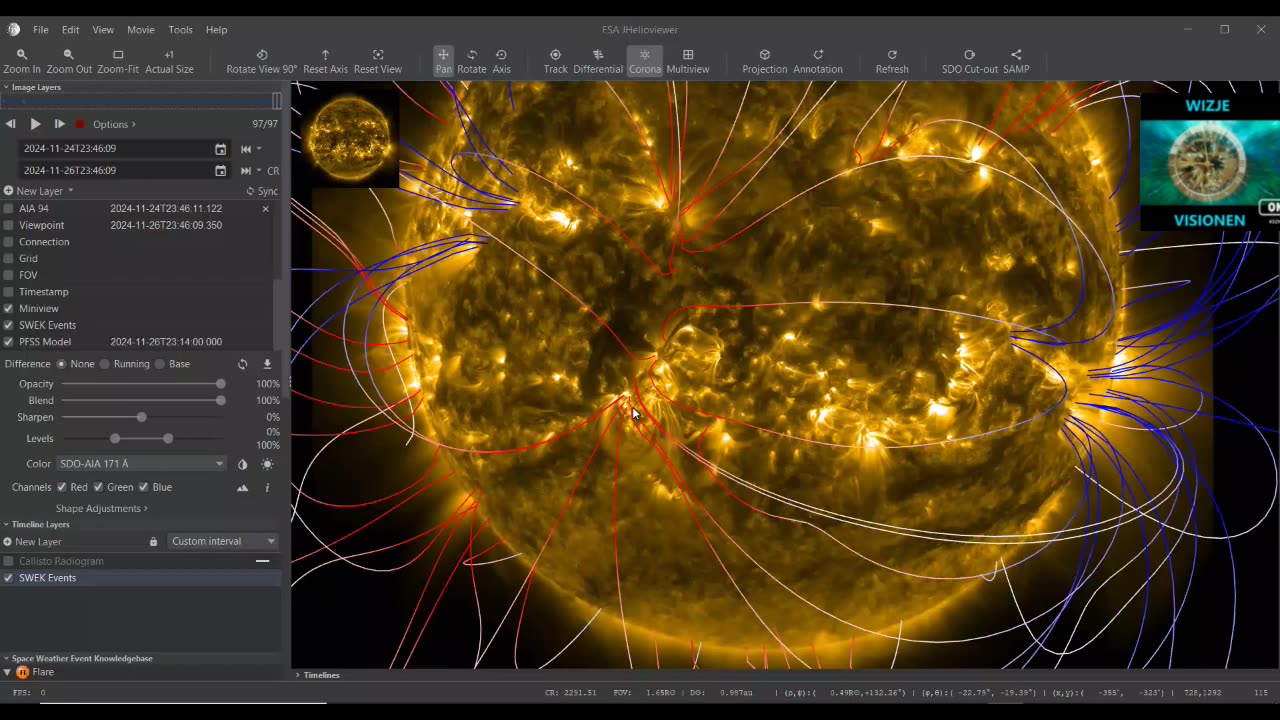Viewport: 1280px width, 720px height.
Task: Collapse the Flare event tree
Action: click(7, 672)
